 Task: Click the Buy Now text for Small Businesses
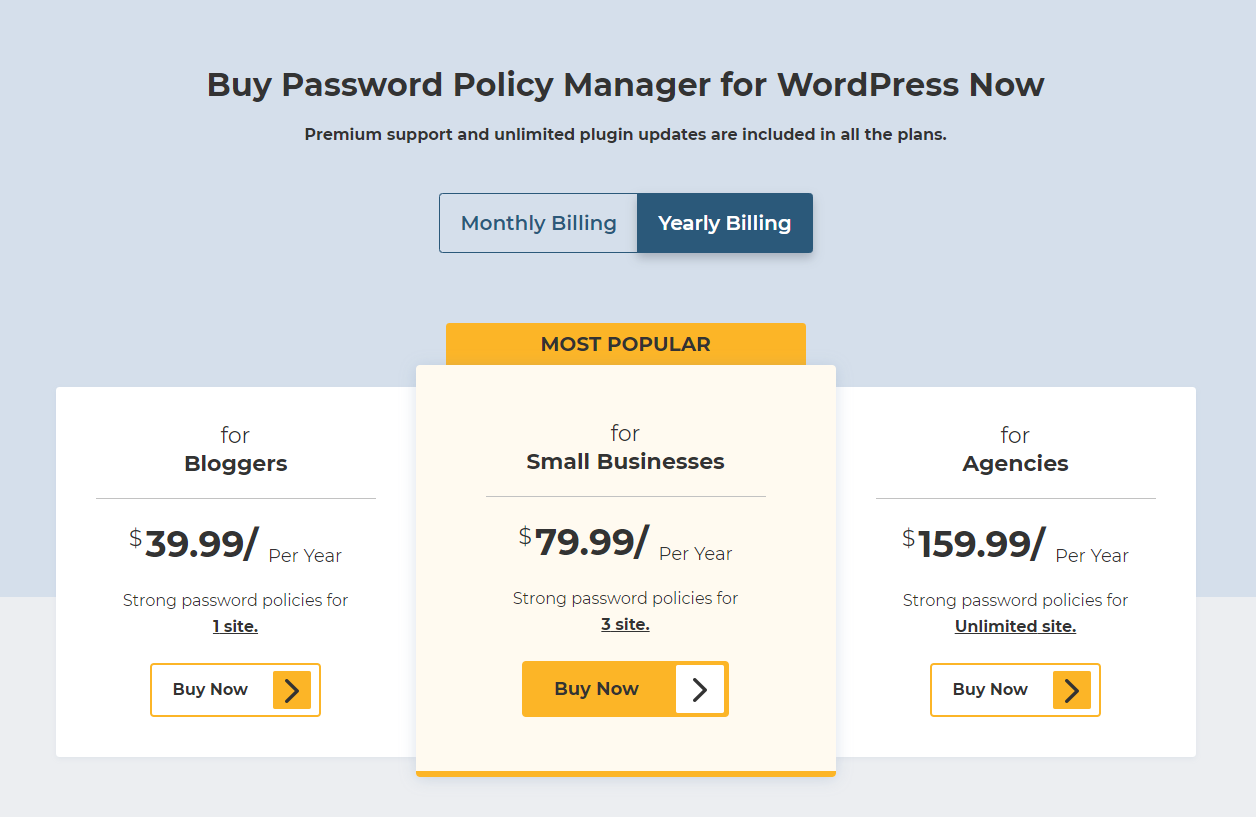(596, 688)
